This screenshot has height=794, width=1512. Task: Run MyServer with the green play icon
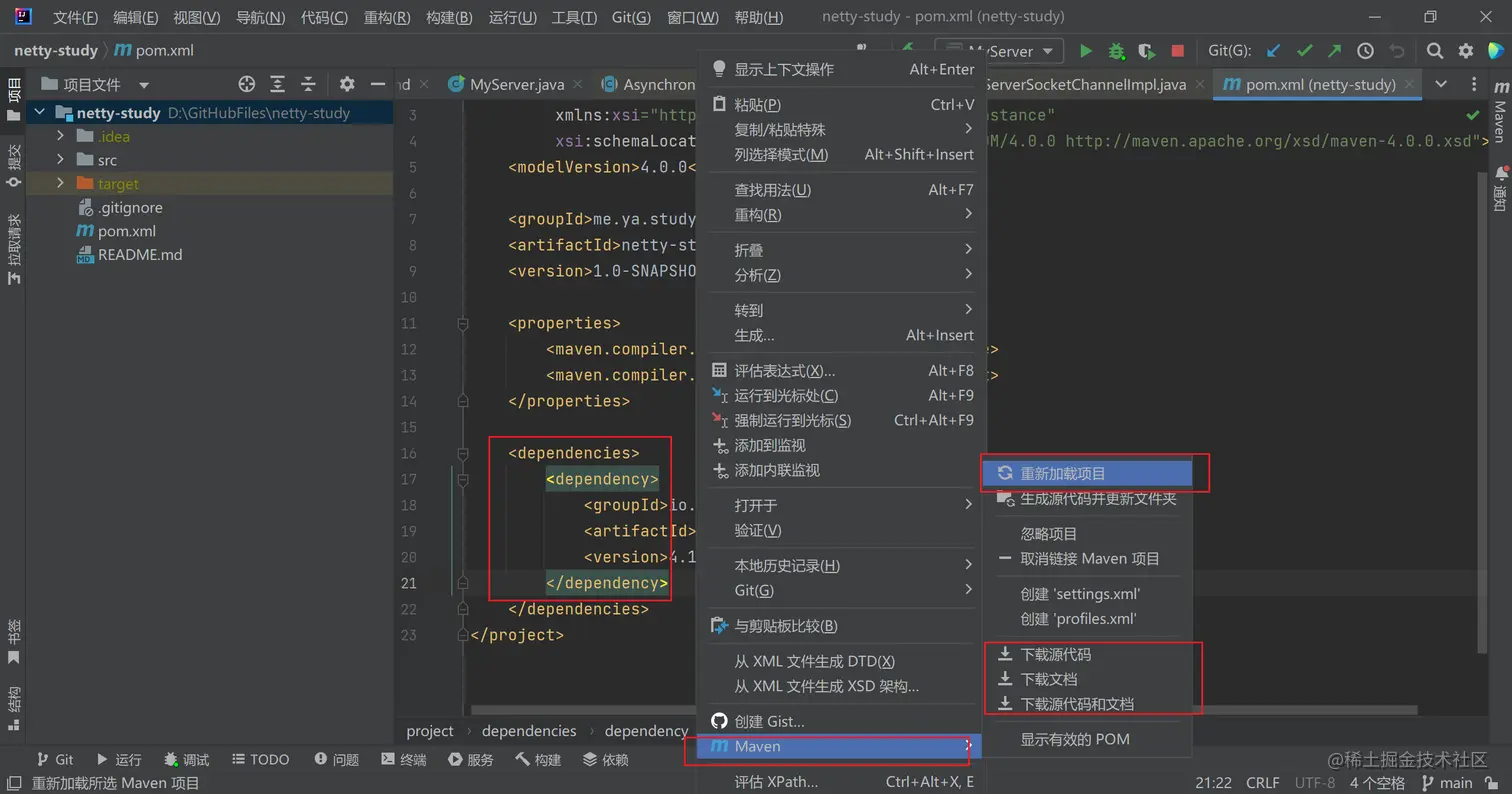coord(1086,51)
